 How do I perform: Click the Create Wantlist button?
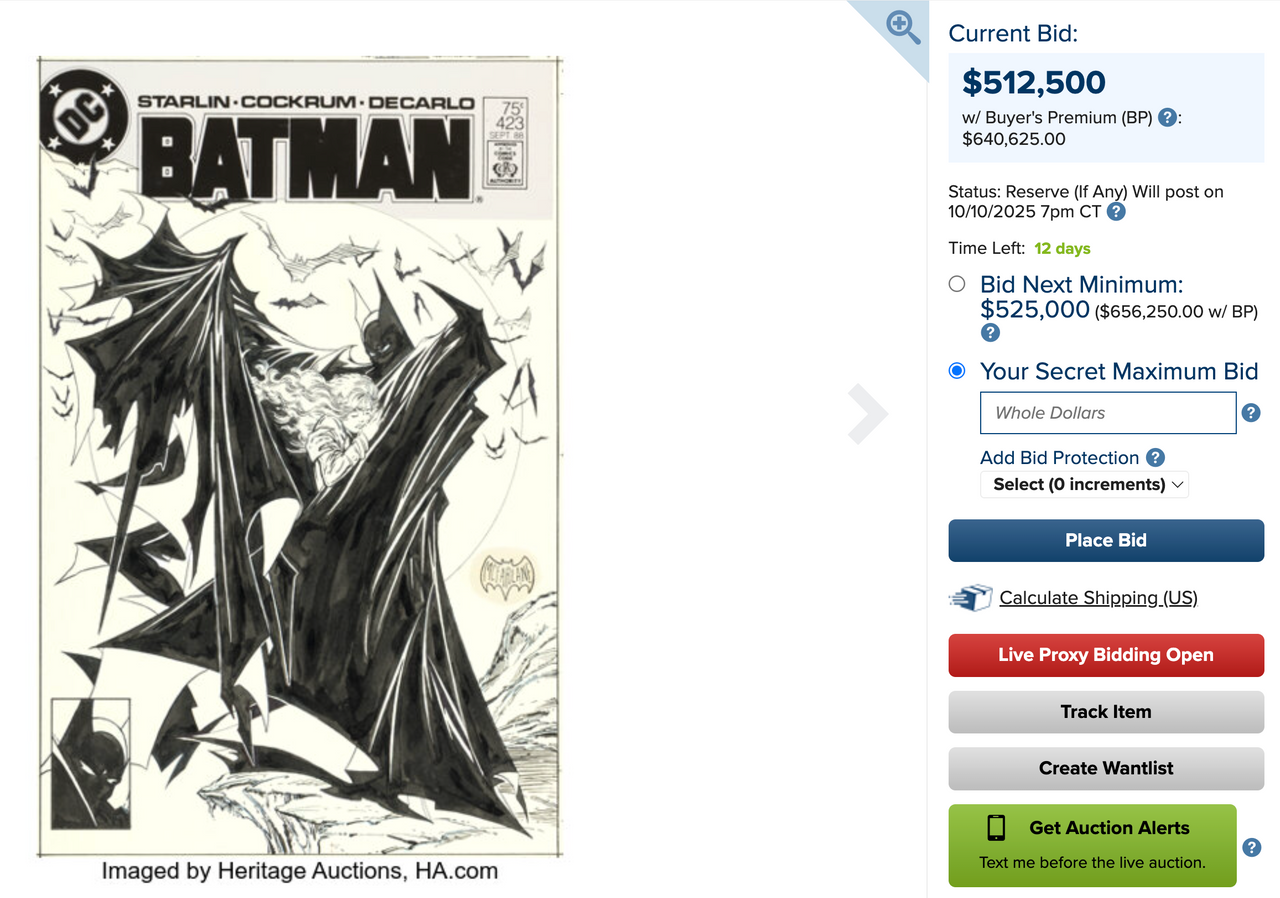[x=1105, y=768]
